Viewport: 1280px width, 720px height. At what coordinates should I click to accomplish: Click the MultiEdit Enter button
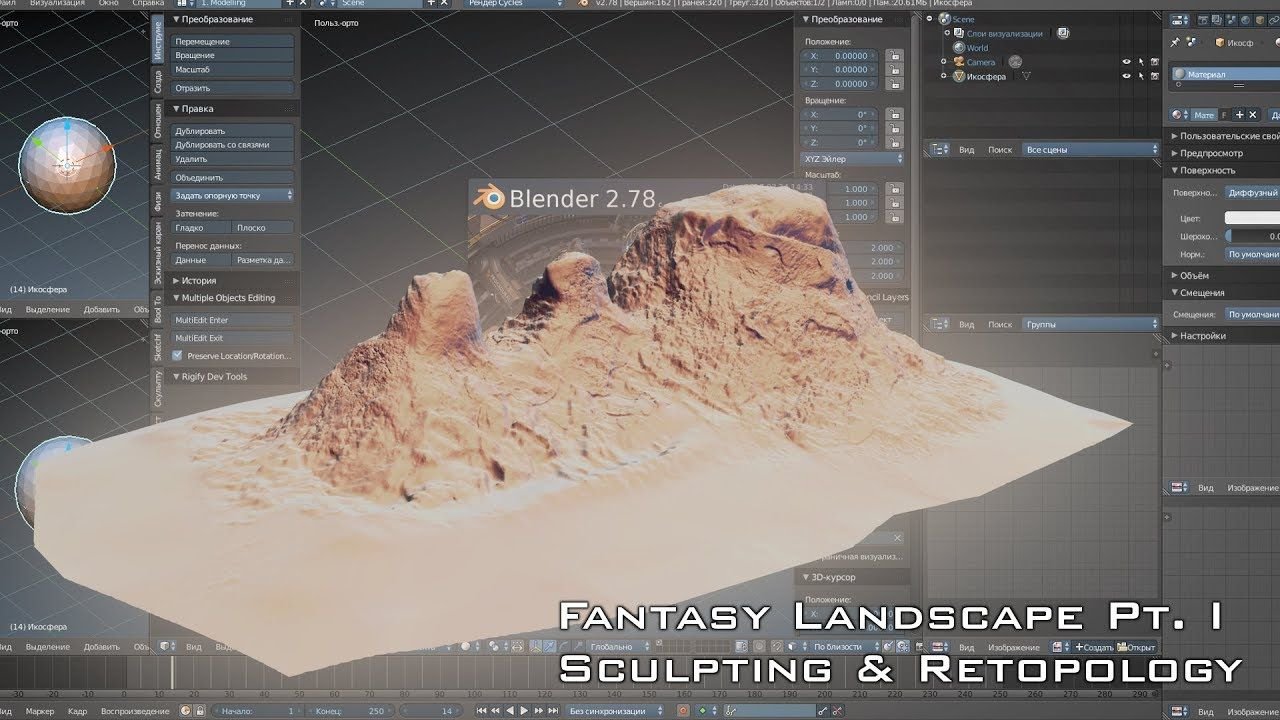(x=233, y=320)
